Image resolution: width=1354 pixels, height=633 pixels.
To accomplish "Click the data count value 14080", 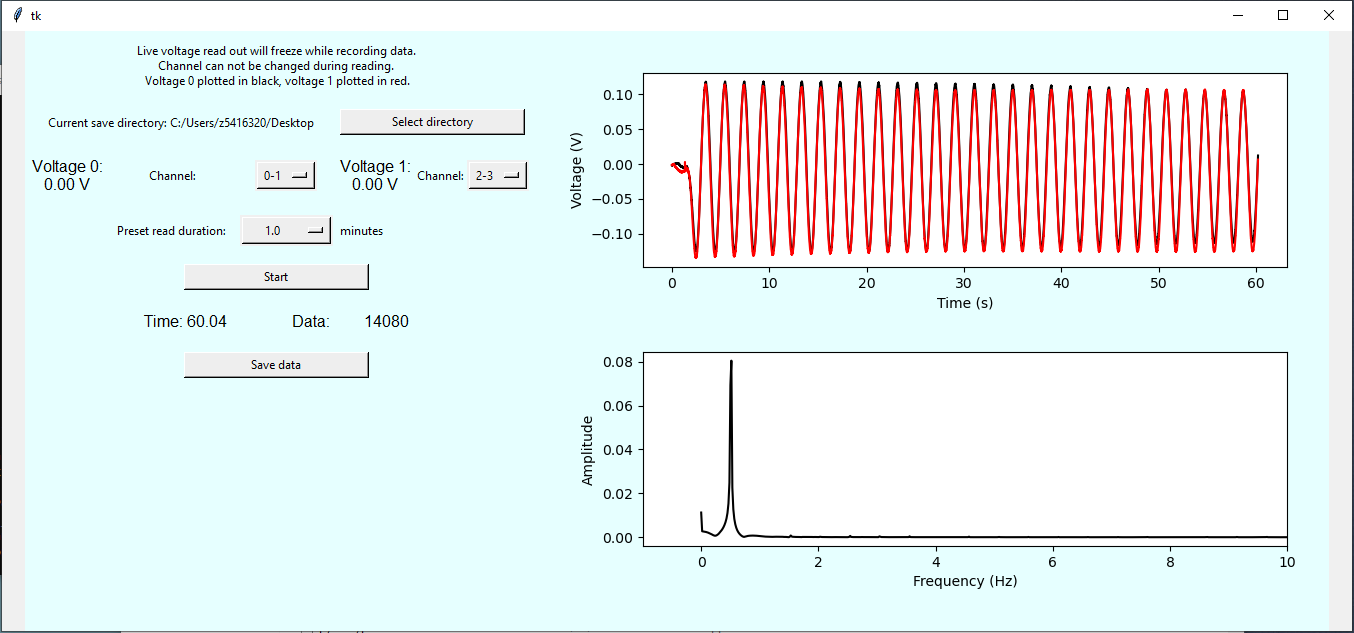I will [386, 321].
